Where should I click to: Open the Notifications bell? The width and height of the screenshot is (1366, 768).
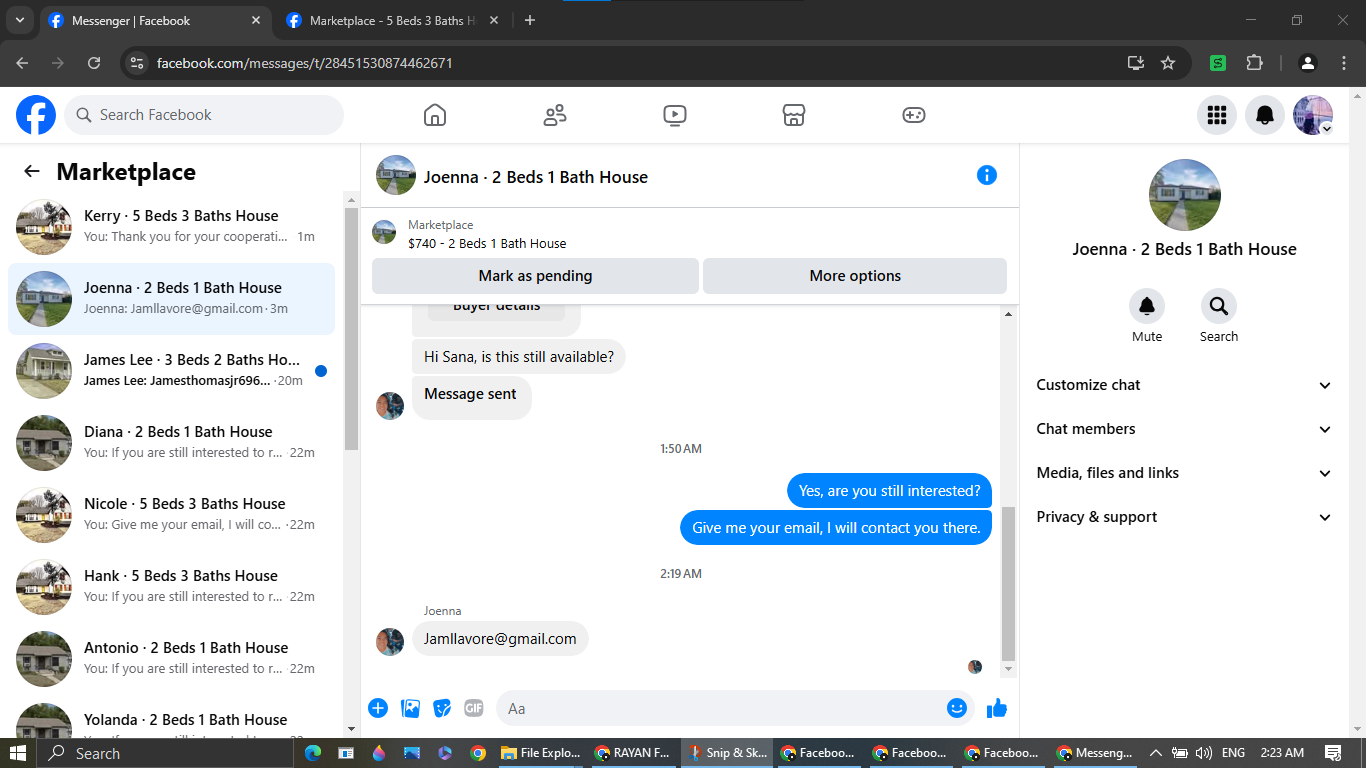[1265, 115]
